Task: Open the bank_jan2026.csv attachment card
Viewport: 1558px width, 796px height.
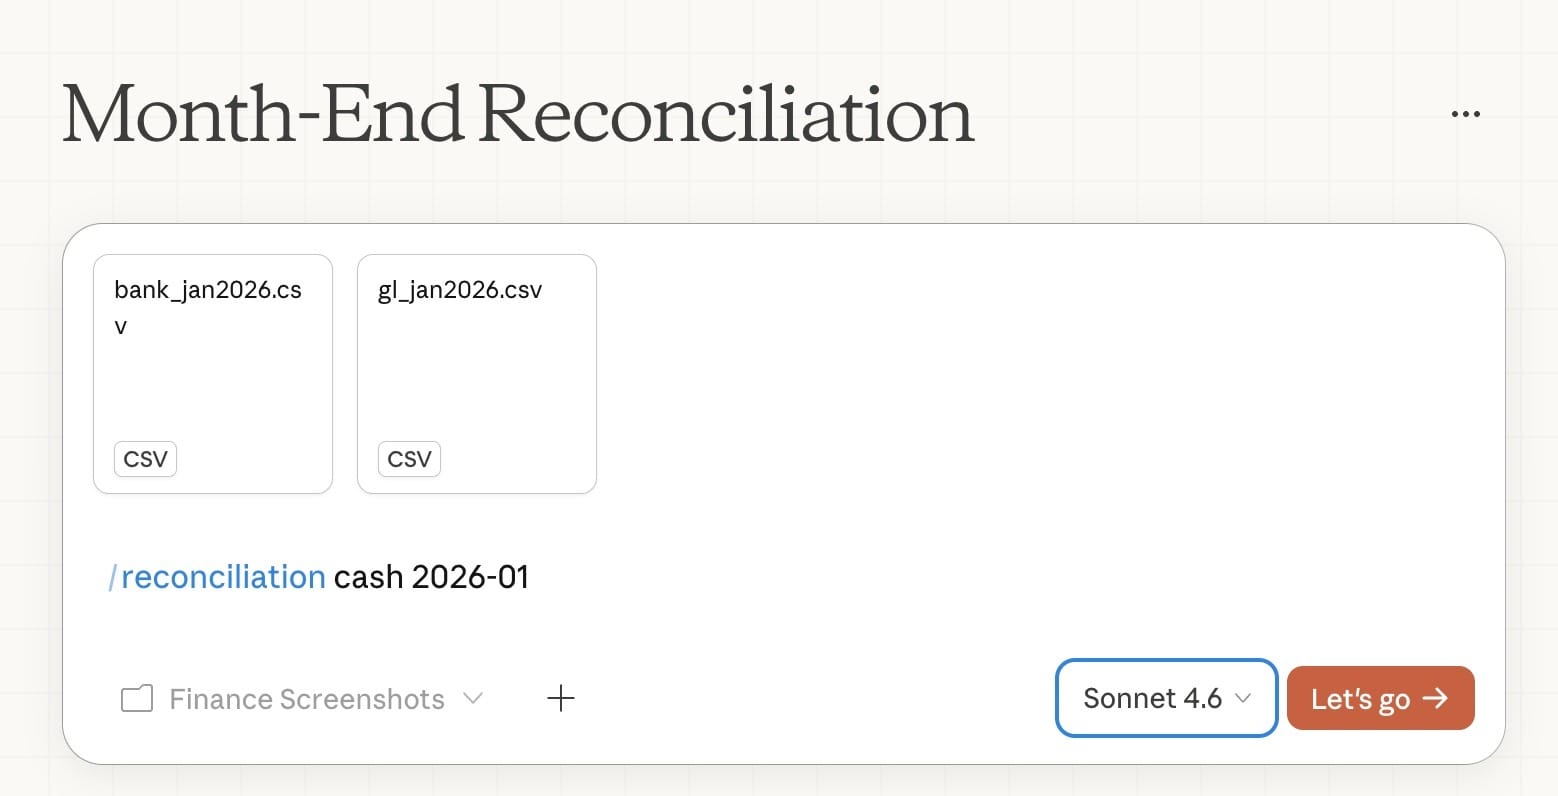Action: 212,374
